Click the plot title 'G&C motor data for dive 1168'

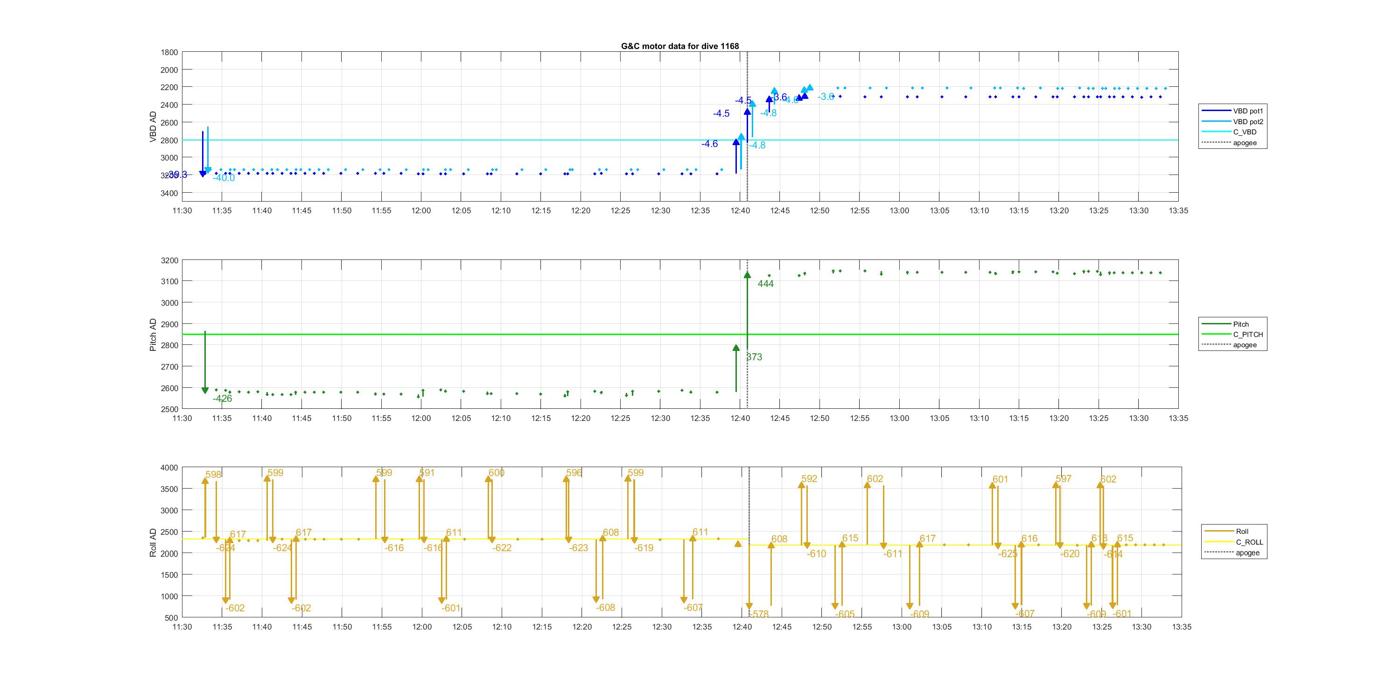point(680,46)
